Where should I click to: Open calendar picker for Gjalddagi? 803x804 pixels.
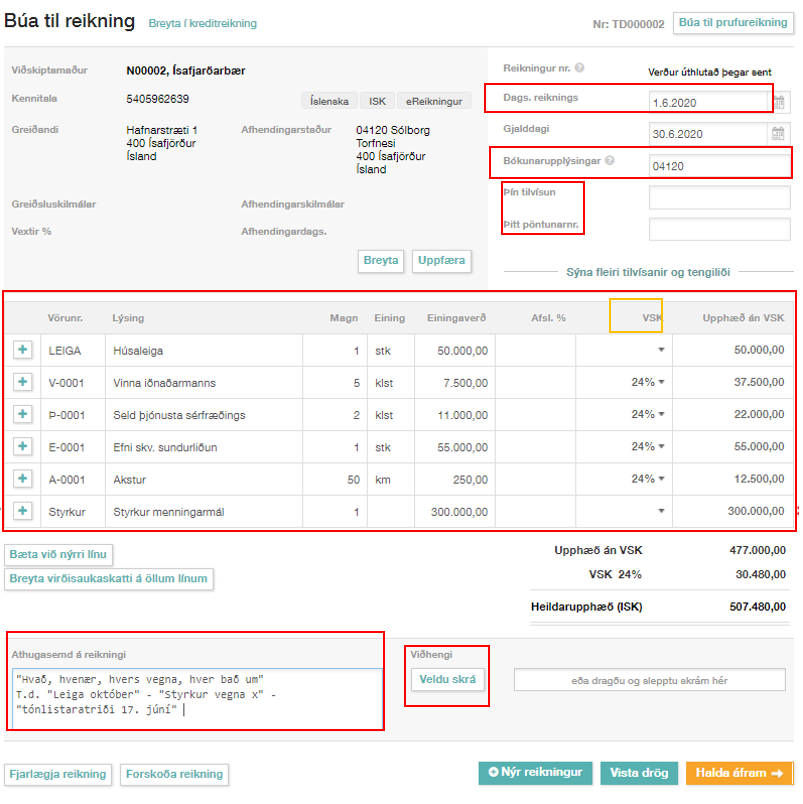[x=779, y=133]
